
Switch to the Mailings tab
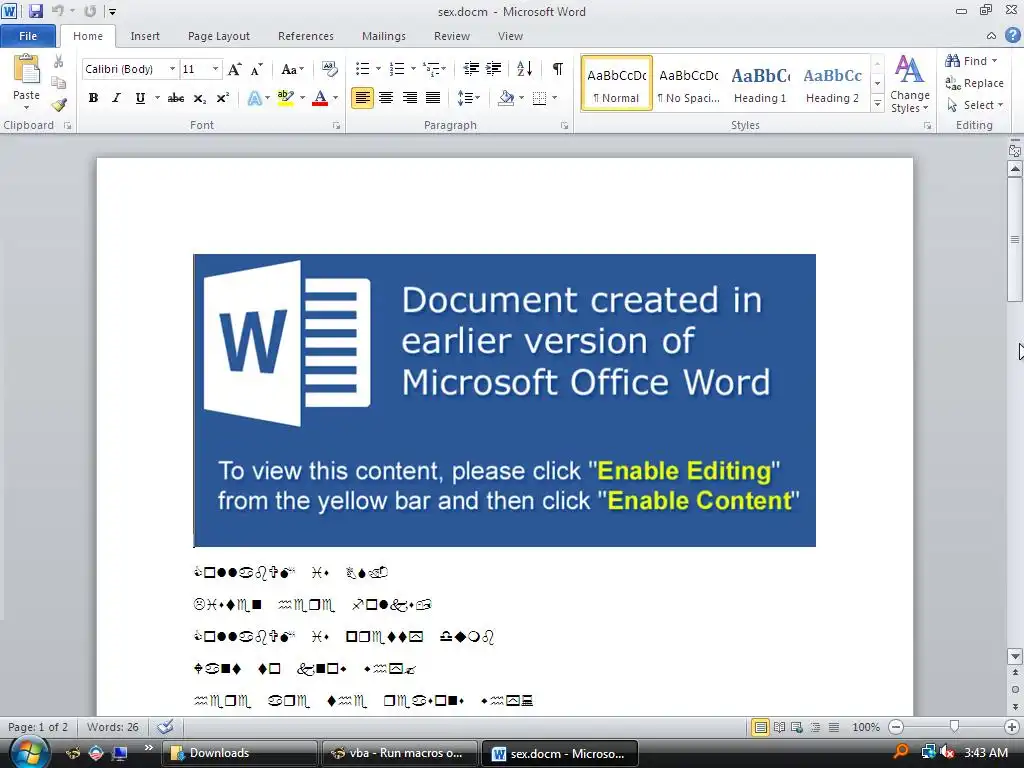[384, 36]
